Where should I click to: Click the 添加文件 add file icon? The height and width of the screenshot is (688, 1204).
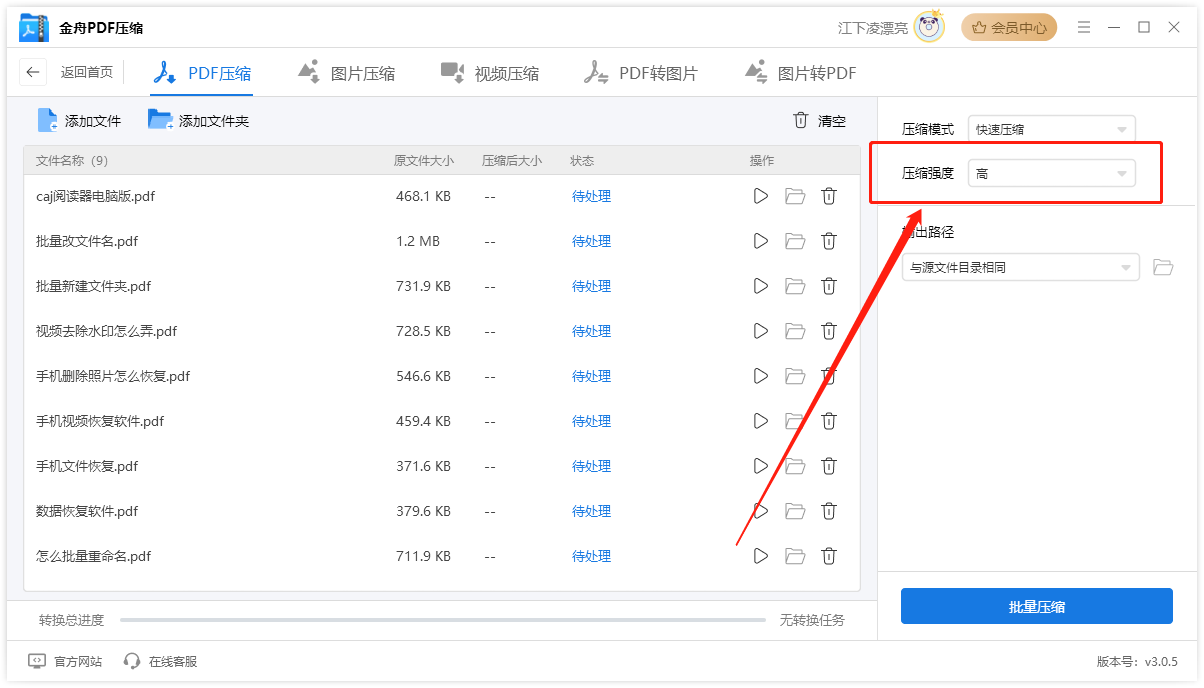pos(46,120)
